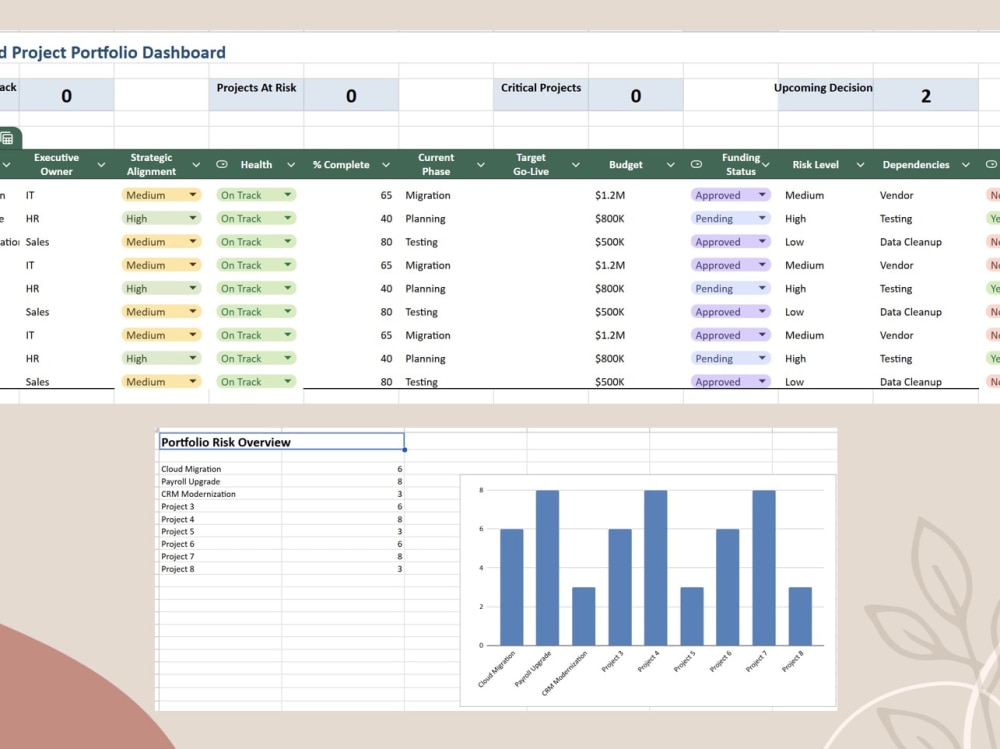Open the Dependencies column filter chevron

[x=966, y=165]
